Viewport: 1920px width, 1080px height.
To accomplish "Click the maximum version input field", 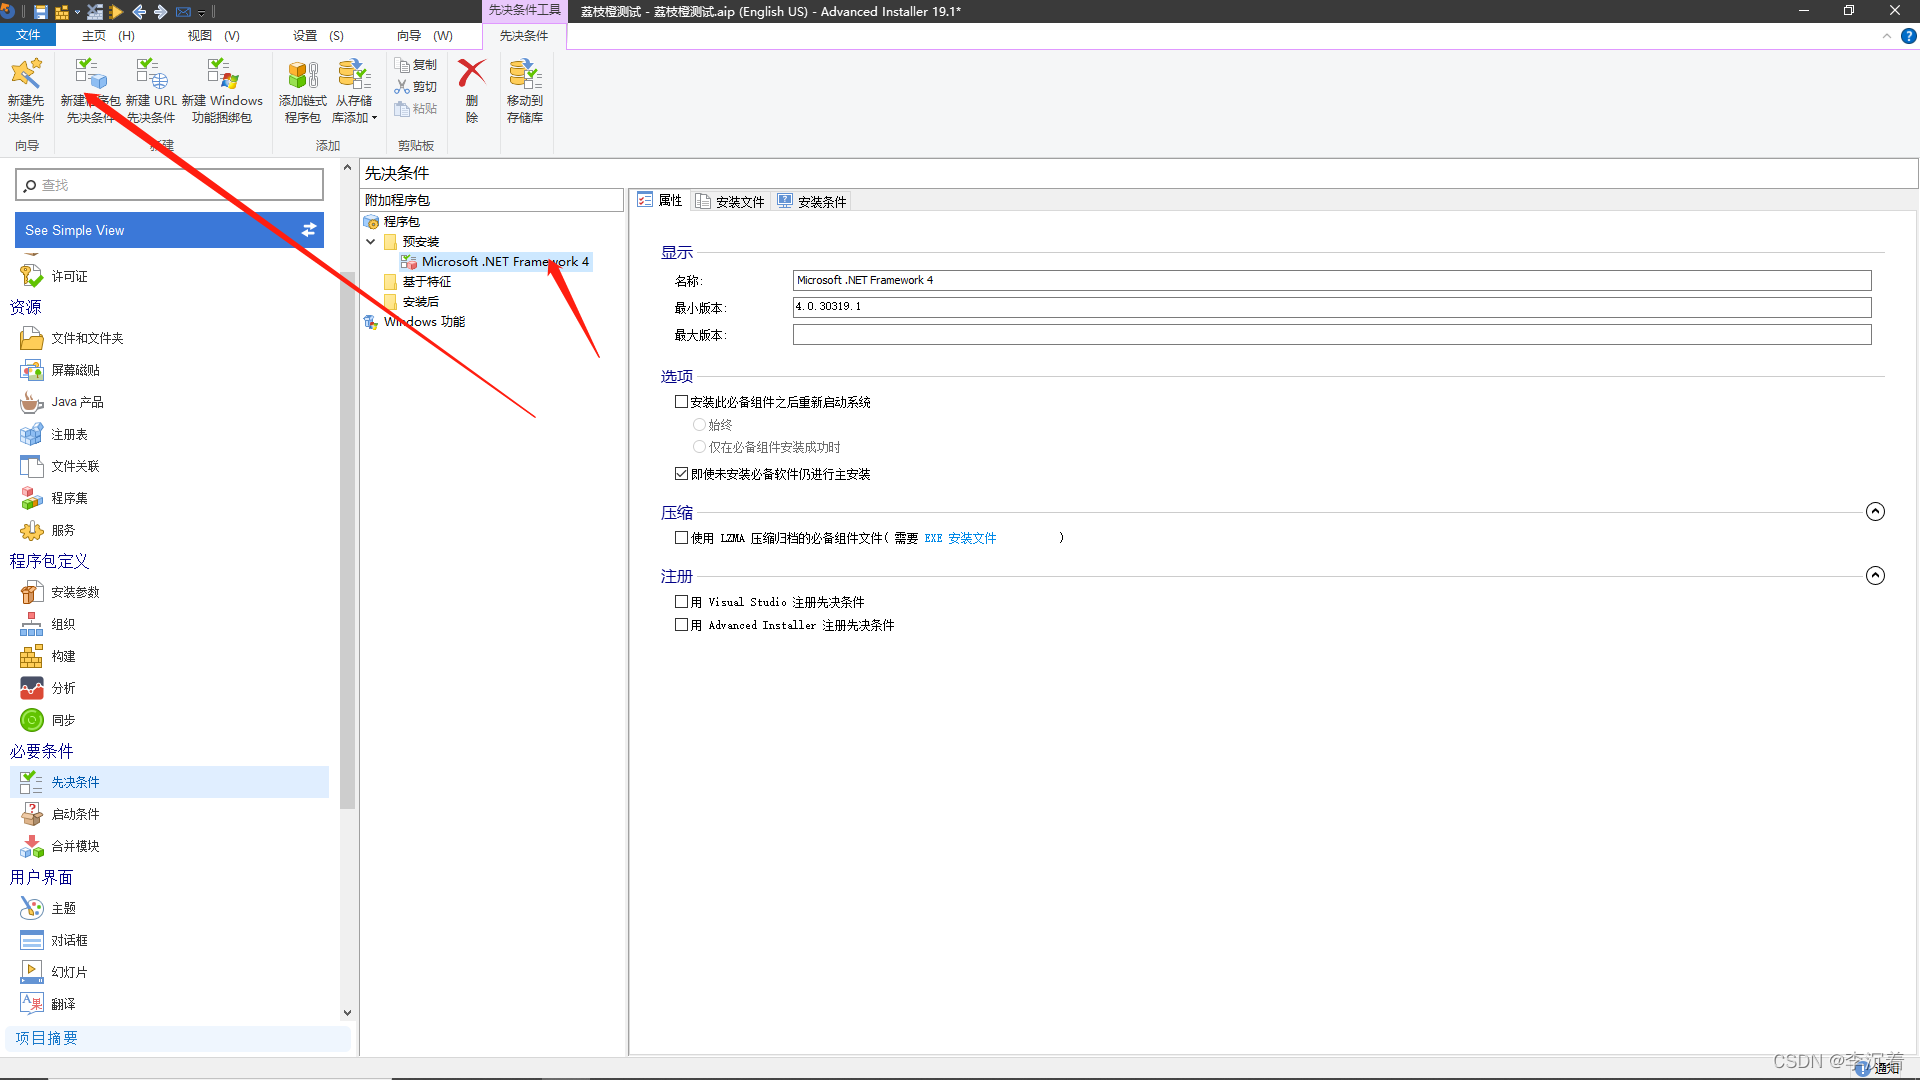I will tap(1331, 335).
